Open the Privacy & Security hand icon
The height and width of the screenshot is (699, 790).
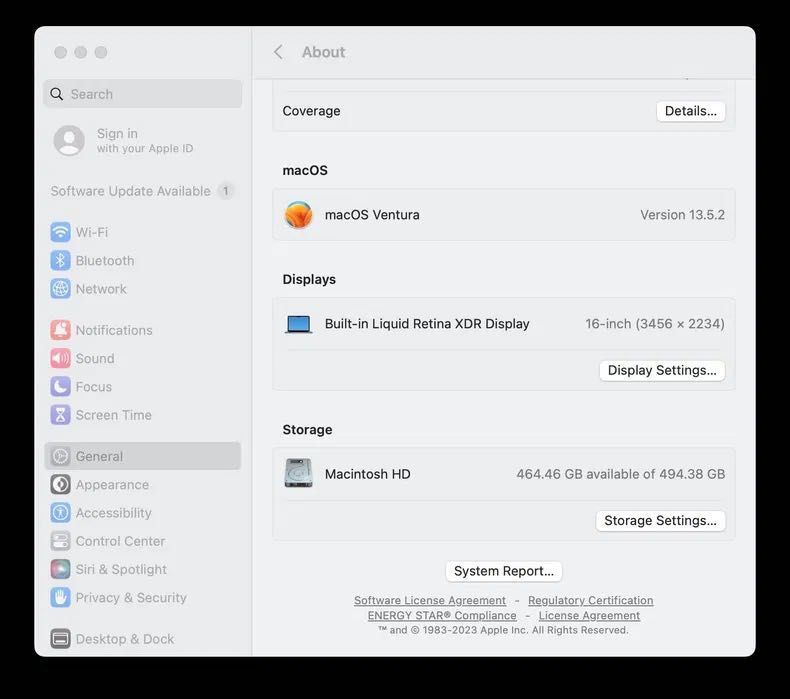[60, 597]
